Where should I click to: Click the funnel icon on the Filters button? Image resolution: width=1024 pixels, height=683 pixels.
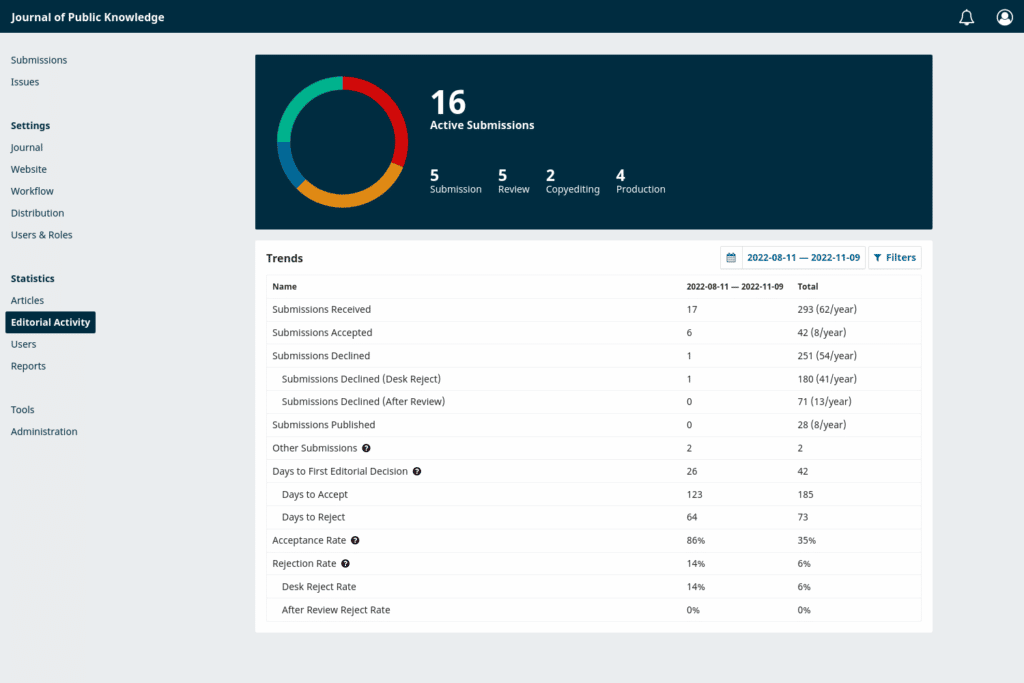[x=879, y=257]
